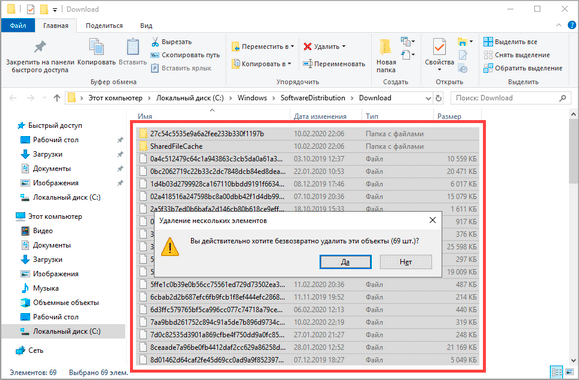This screenshot has height=380, width=579.
Task: Open the File (Файл) tab
Action: click(x=18, y=25)
